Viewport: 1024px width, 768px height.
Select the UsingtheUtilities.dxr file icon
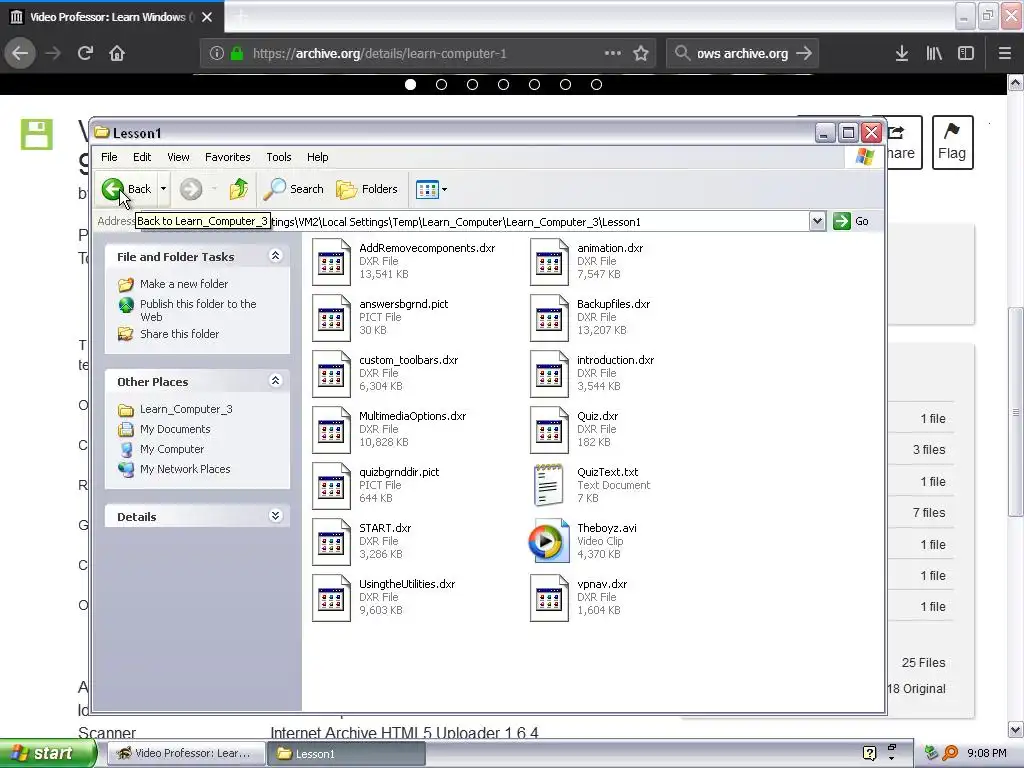coord(331,598)
